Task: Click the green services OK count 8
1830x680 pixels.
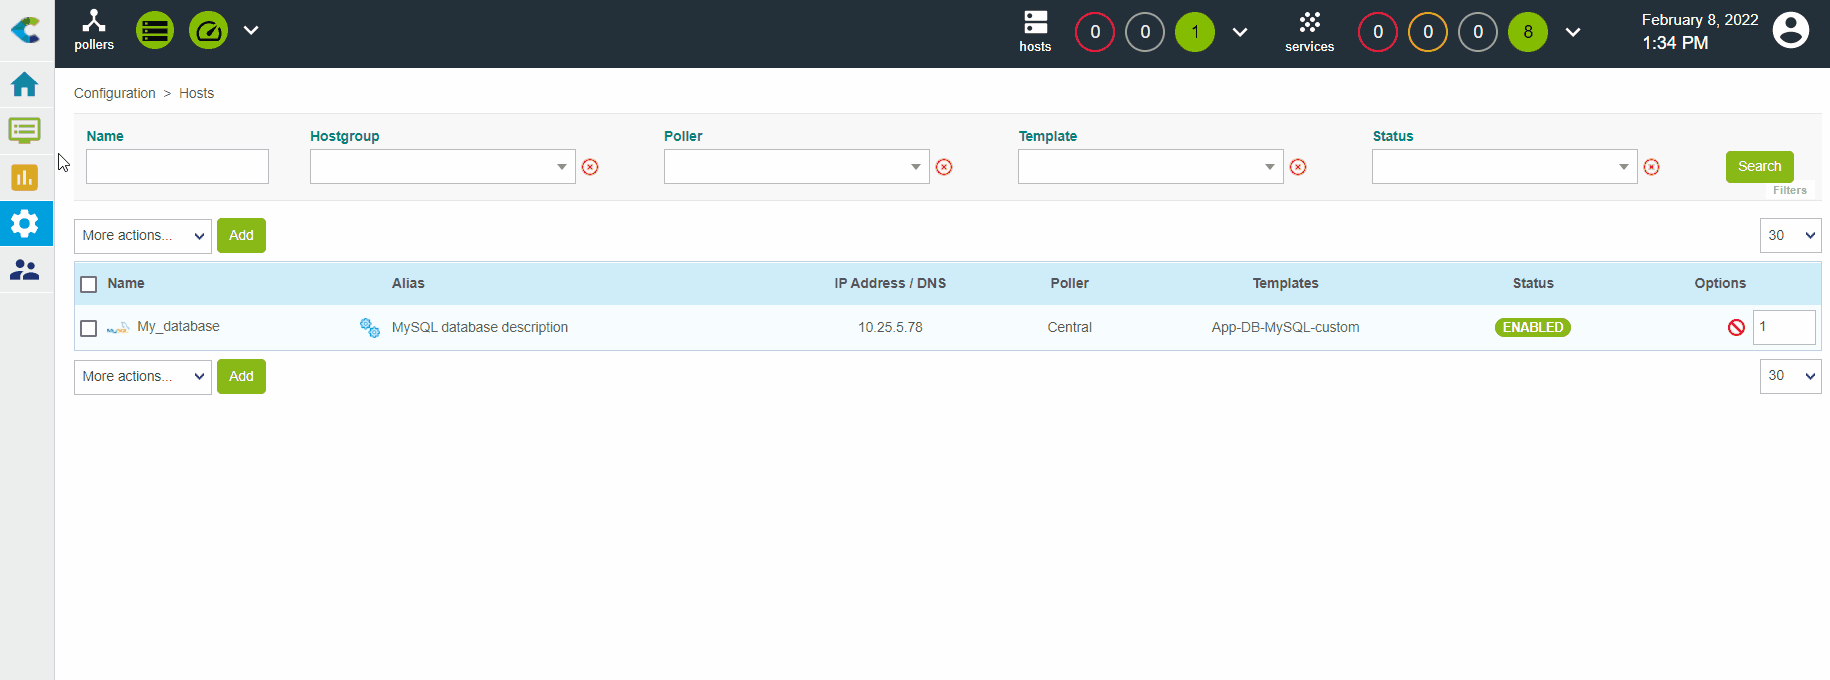Action: click(1527, 32)
